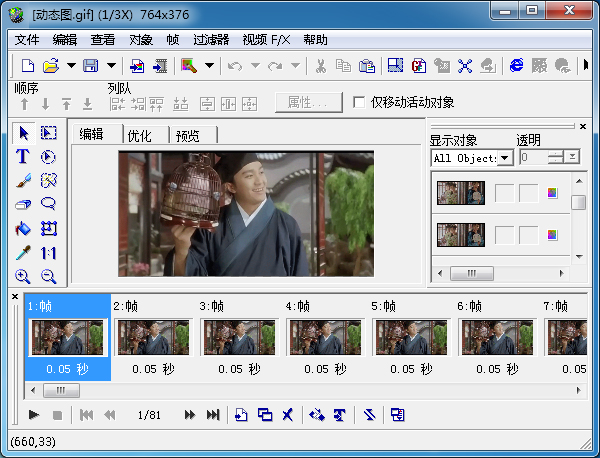Click the banner text icon in the bottom toolbar
This screenshot has height=458, width=600.
pos(339,414)
